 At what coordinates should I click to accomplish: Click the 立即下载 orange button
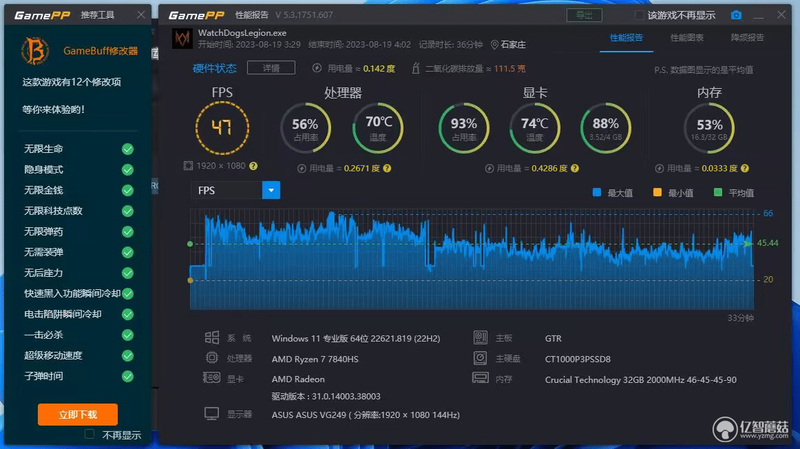tap(78, 414)
